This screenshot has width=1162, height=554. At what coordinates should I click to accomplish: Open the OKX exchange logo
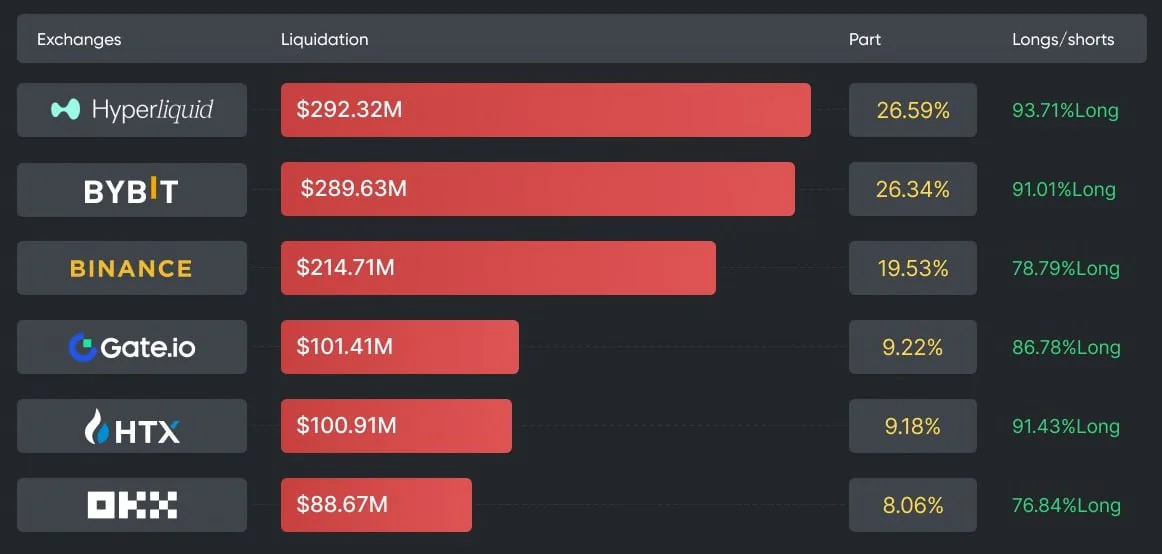tap(132, 505)
